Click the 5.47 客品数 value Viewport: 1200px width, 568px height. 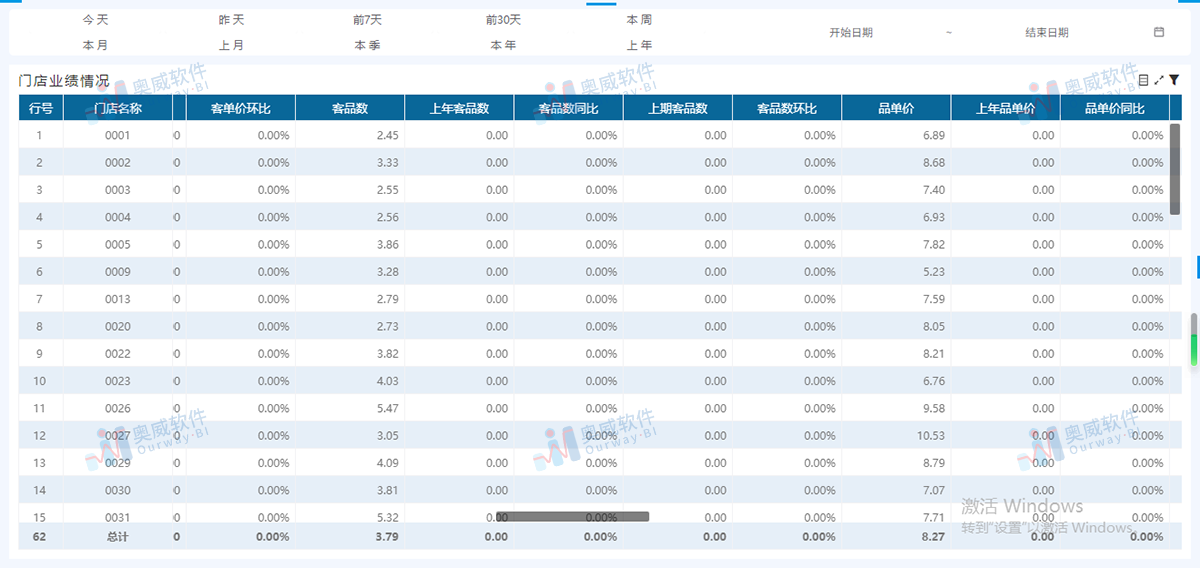click(x=388, y=408)
